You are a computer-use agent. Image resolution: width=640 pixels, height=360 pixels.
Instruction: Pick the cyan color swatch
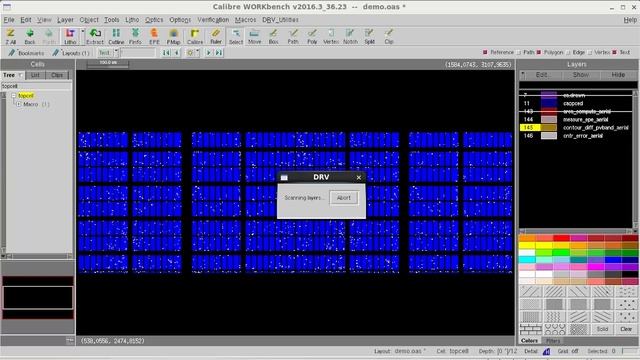tap(527, 260)
